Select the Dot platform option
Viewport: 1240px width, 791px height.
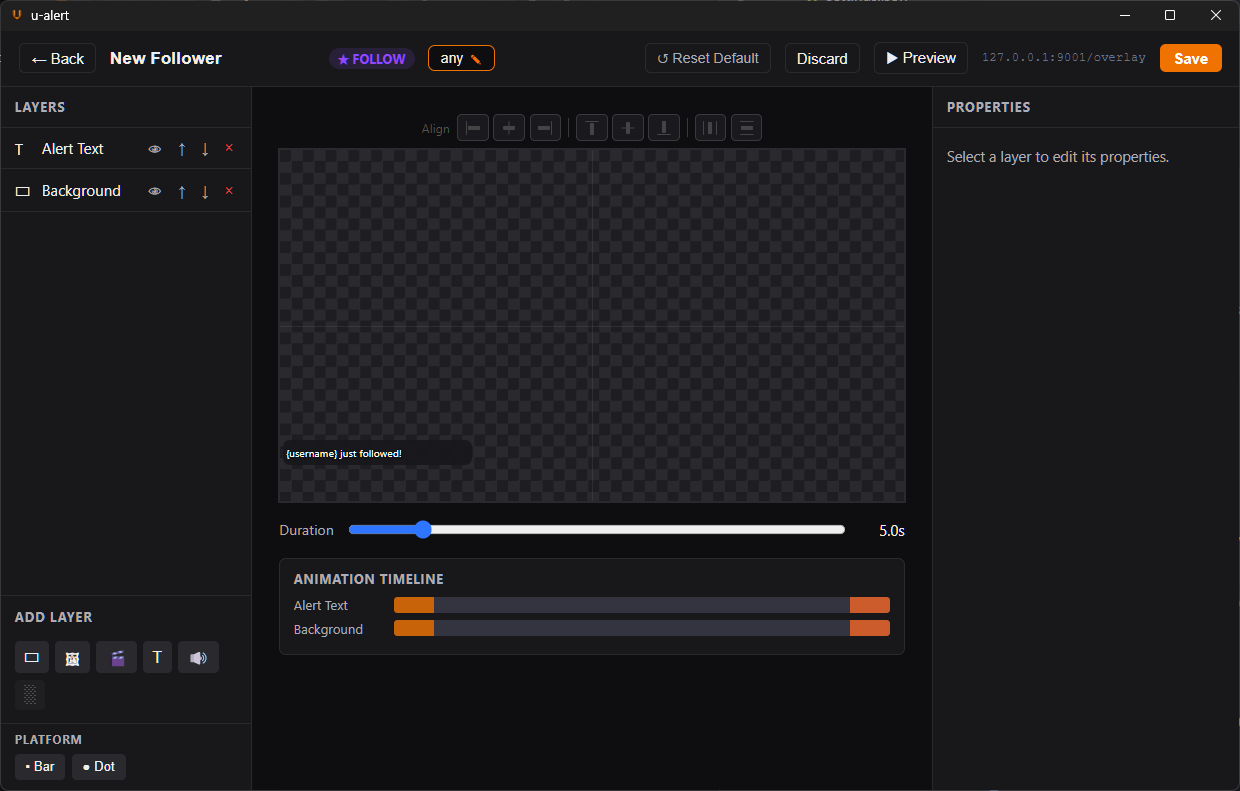pos(99,767)
